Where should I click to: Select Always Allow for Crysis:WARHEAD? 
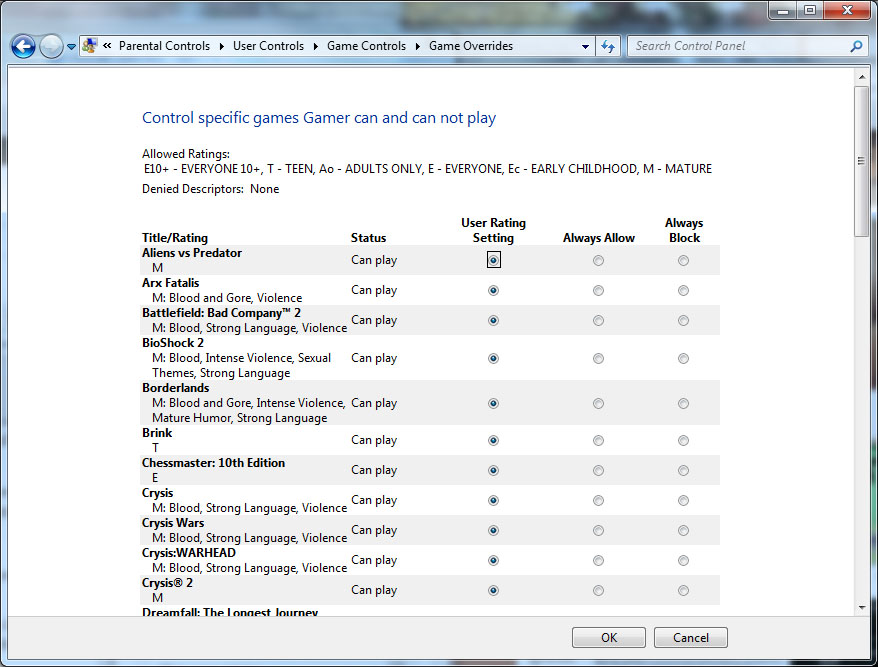coord(599,561)
